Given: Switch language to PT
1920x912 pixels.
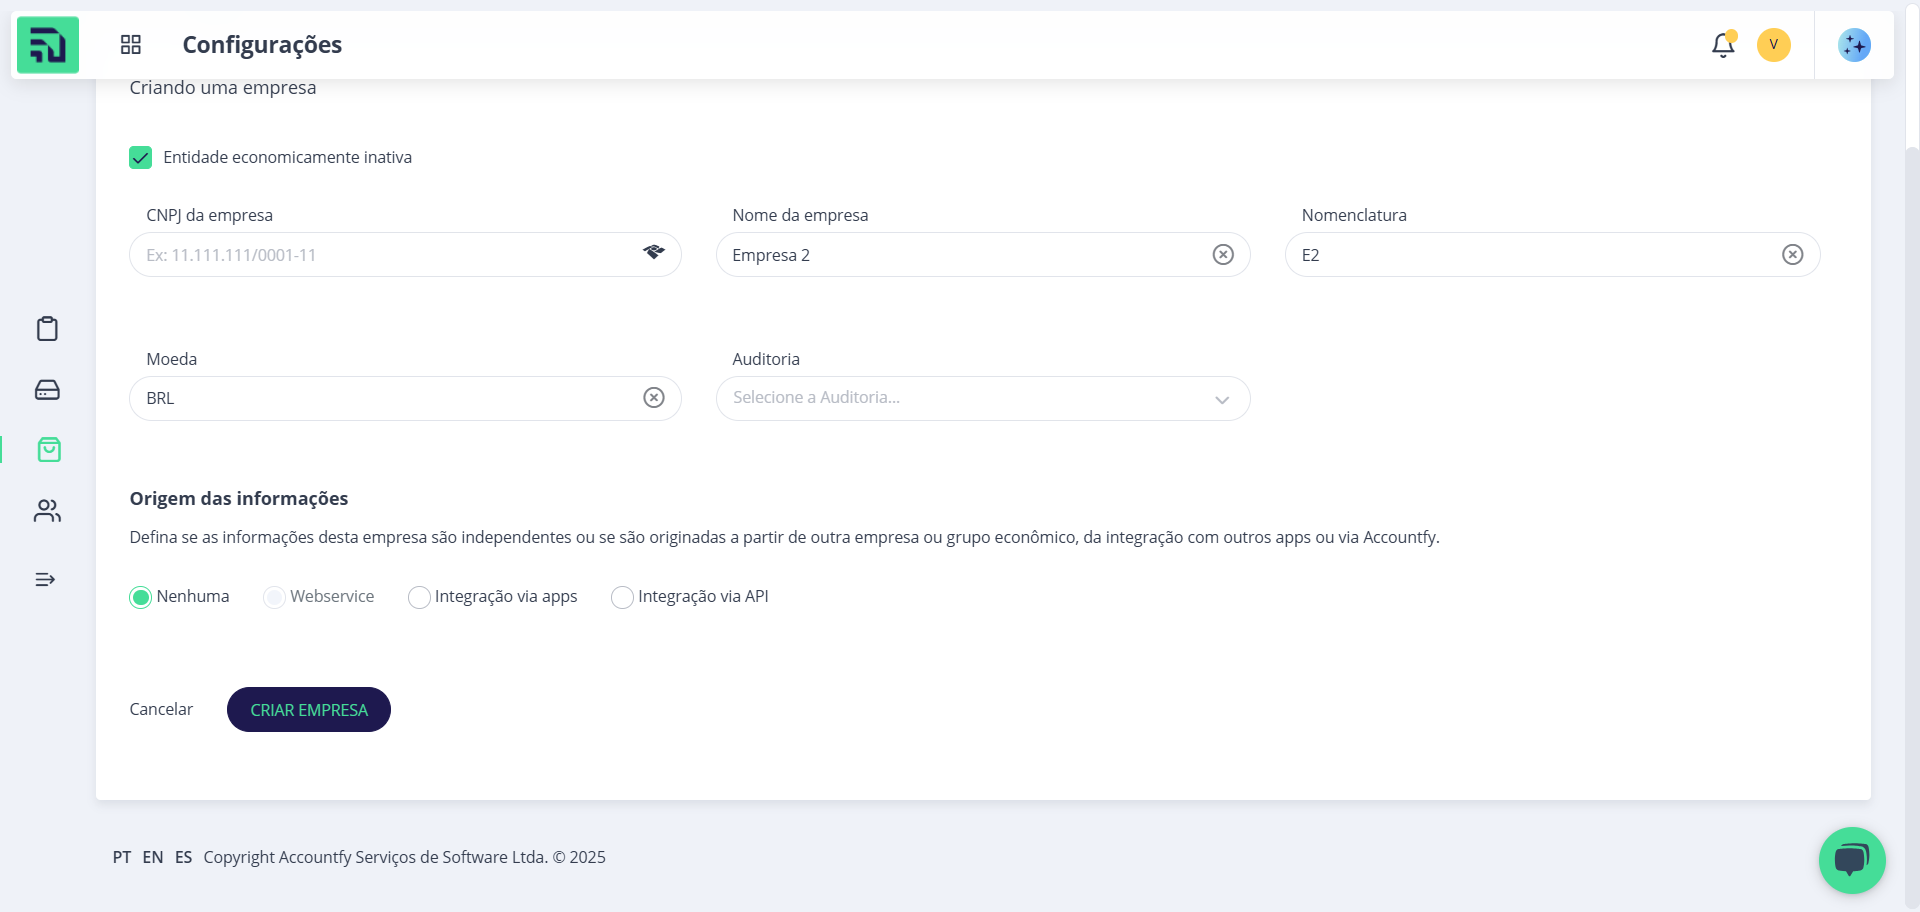Looking at the screenshot, I should (x=122, y=857).
